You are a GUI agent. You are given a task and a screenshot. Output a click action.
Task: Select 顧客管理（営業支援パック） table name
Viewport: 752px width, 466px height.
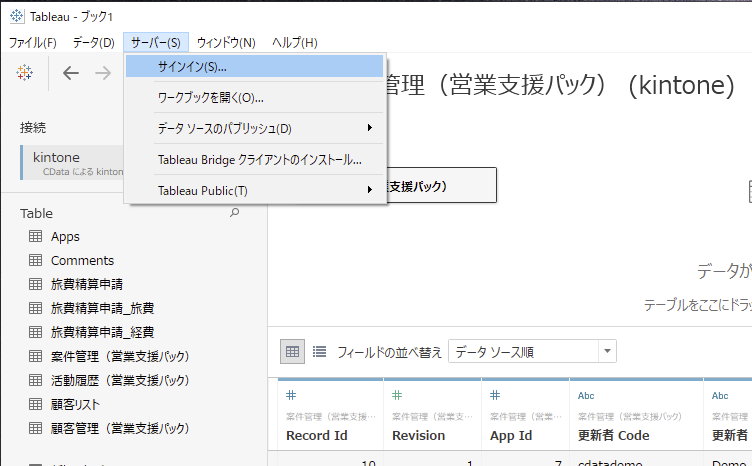point(120,428)
